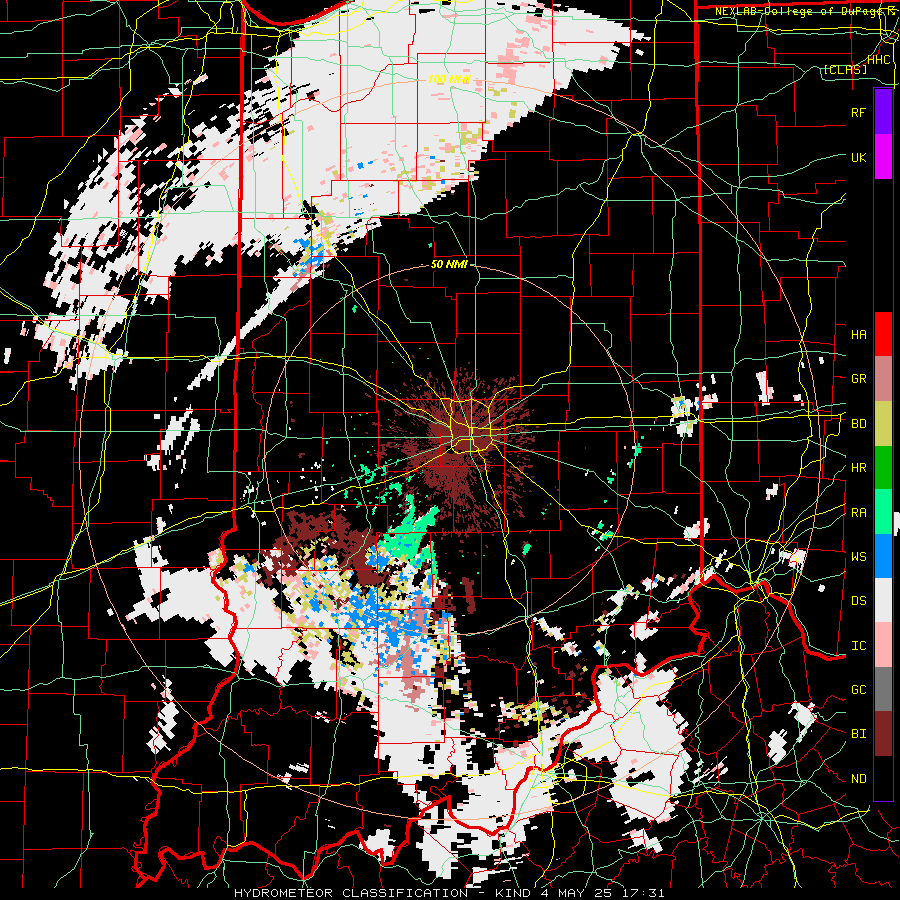The height and width of the screenshot is (900, 900).
Task: Click the IC legend label
Action: (858, 645)
